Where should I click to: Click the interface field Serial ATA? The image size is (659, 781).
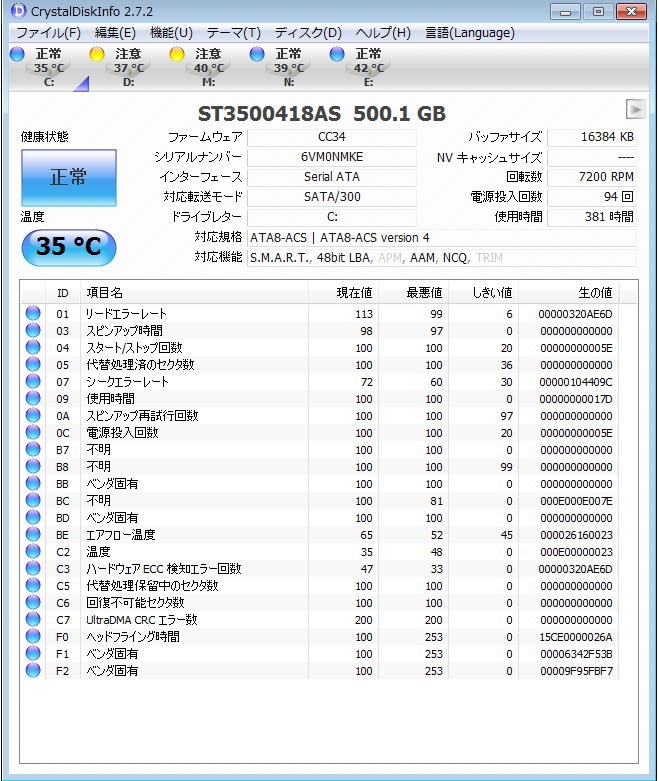click(x=332, y=177)
